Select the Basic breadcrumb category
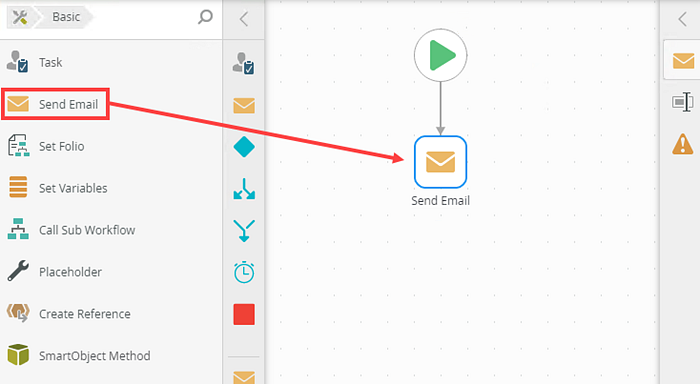 tap(66, 17)
